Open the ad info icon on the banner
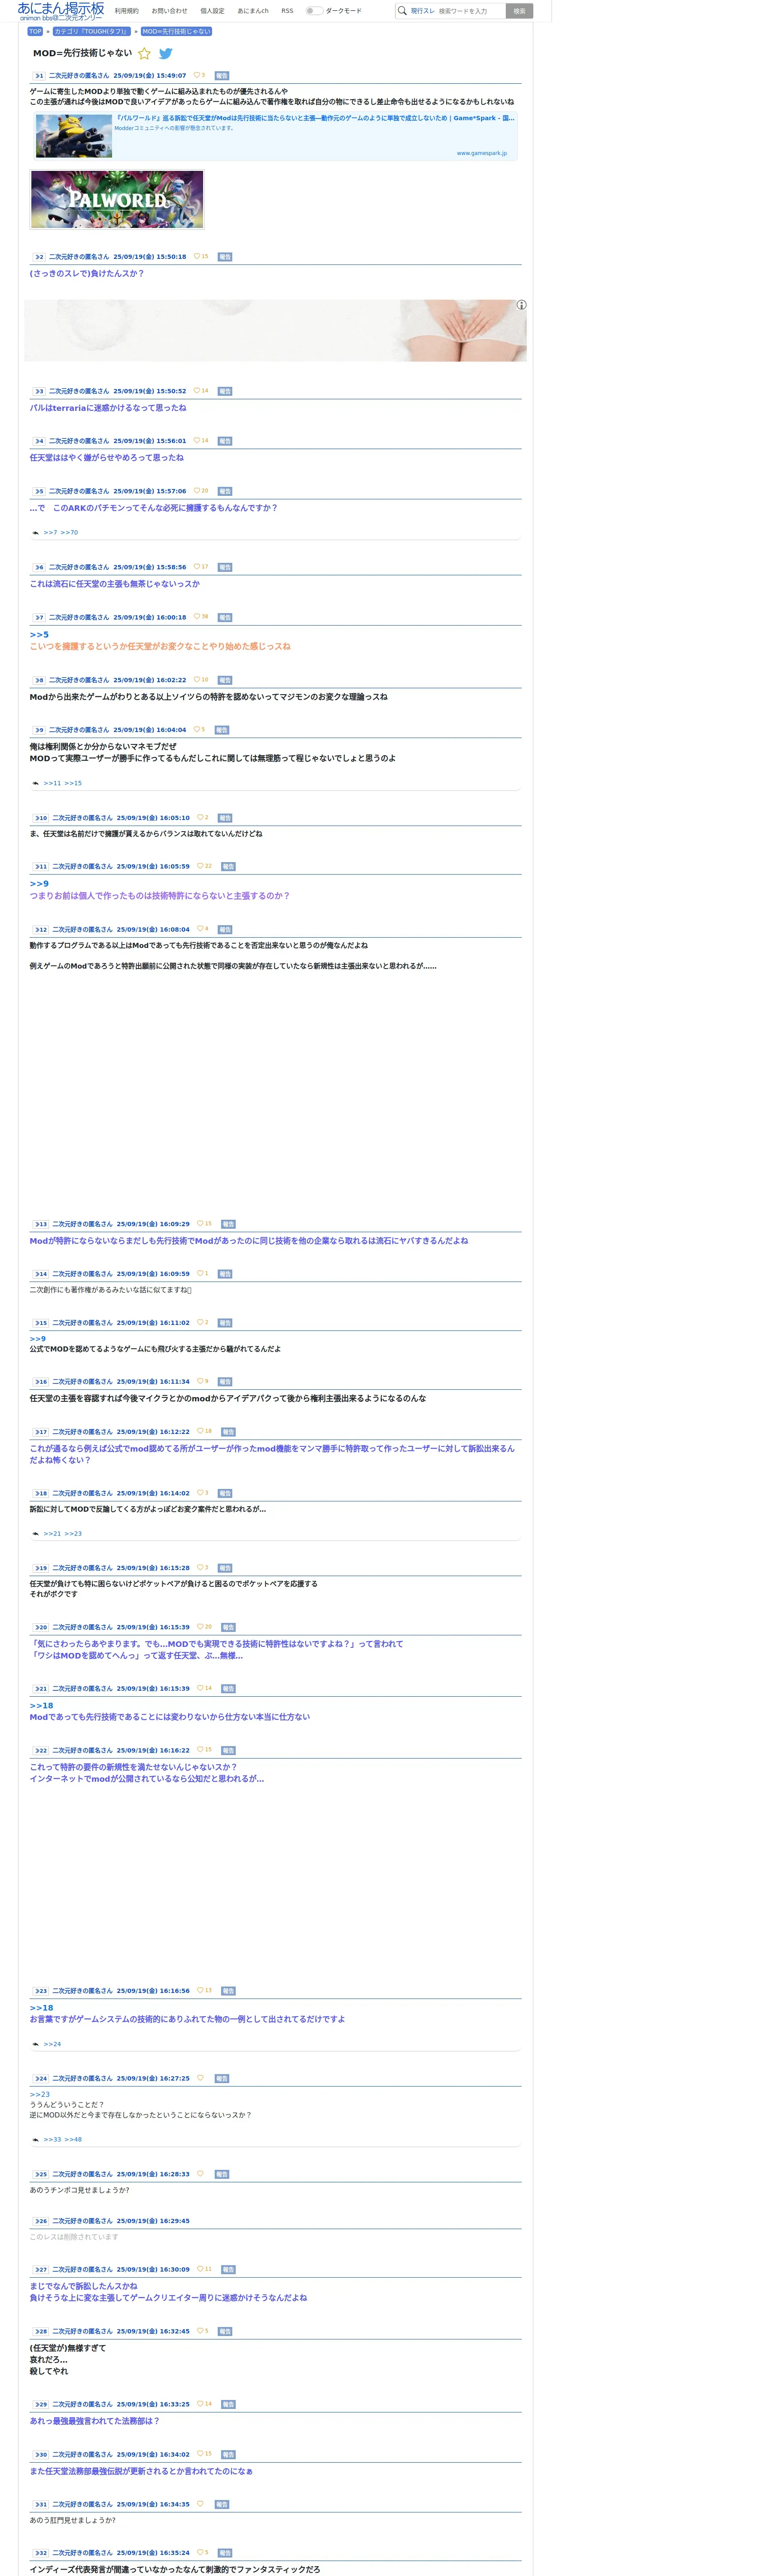The height and width of the screenshot is (2576, 778). tap(521, 305)
